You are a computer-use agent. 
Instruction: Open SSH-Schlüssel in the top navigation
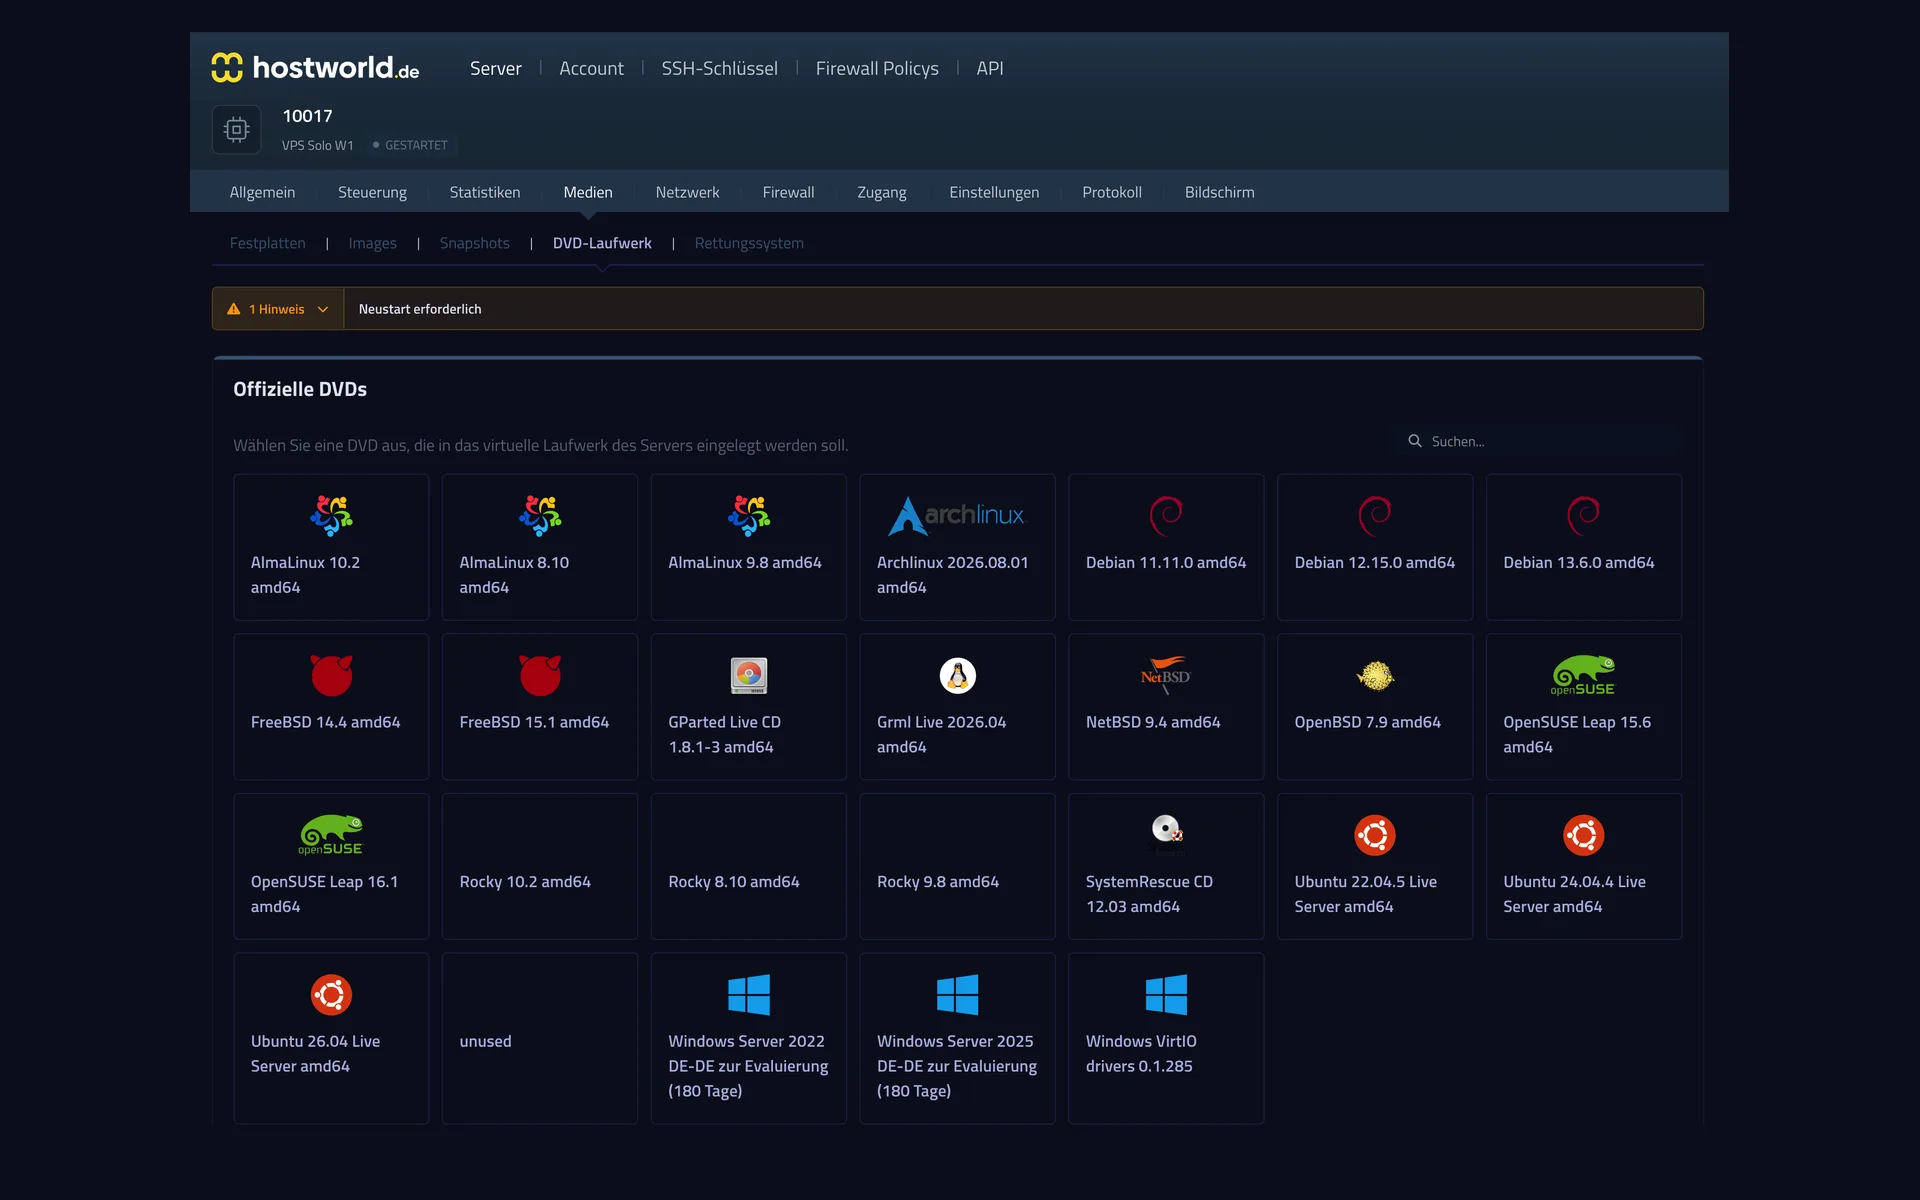click(719, 68)
